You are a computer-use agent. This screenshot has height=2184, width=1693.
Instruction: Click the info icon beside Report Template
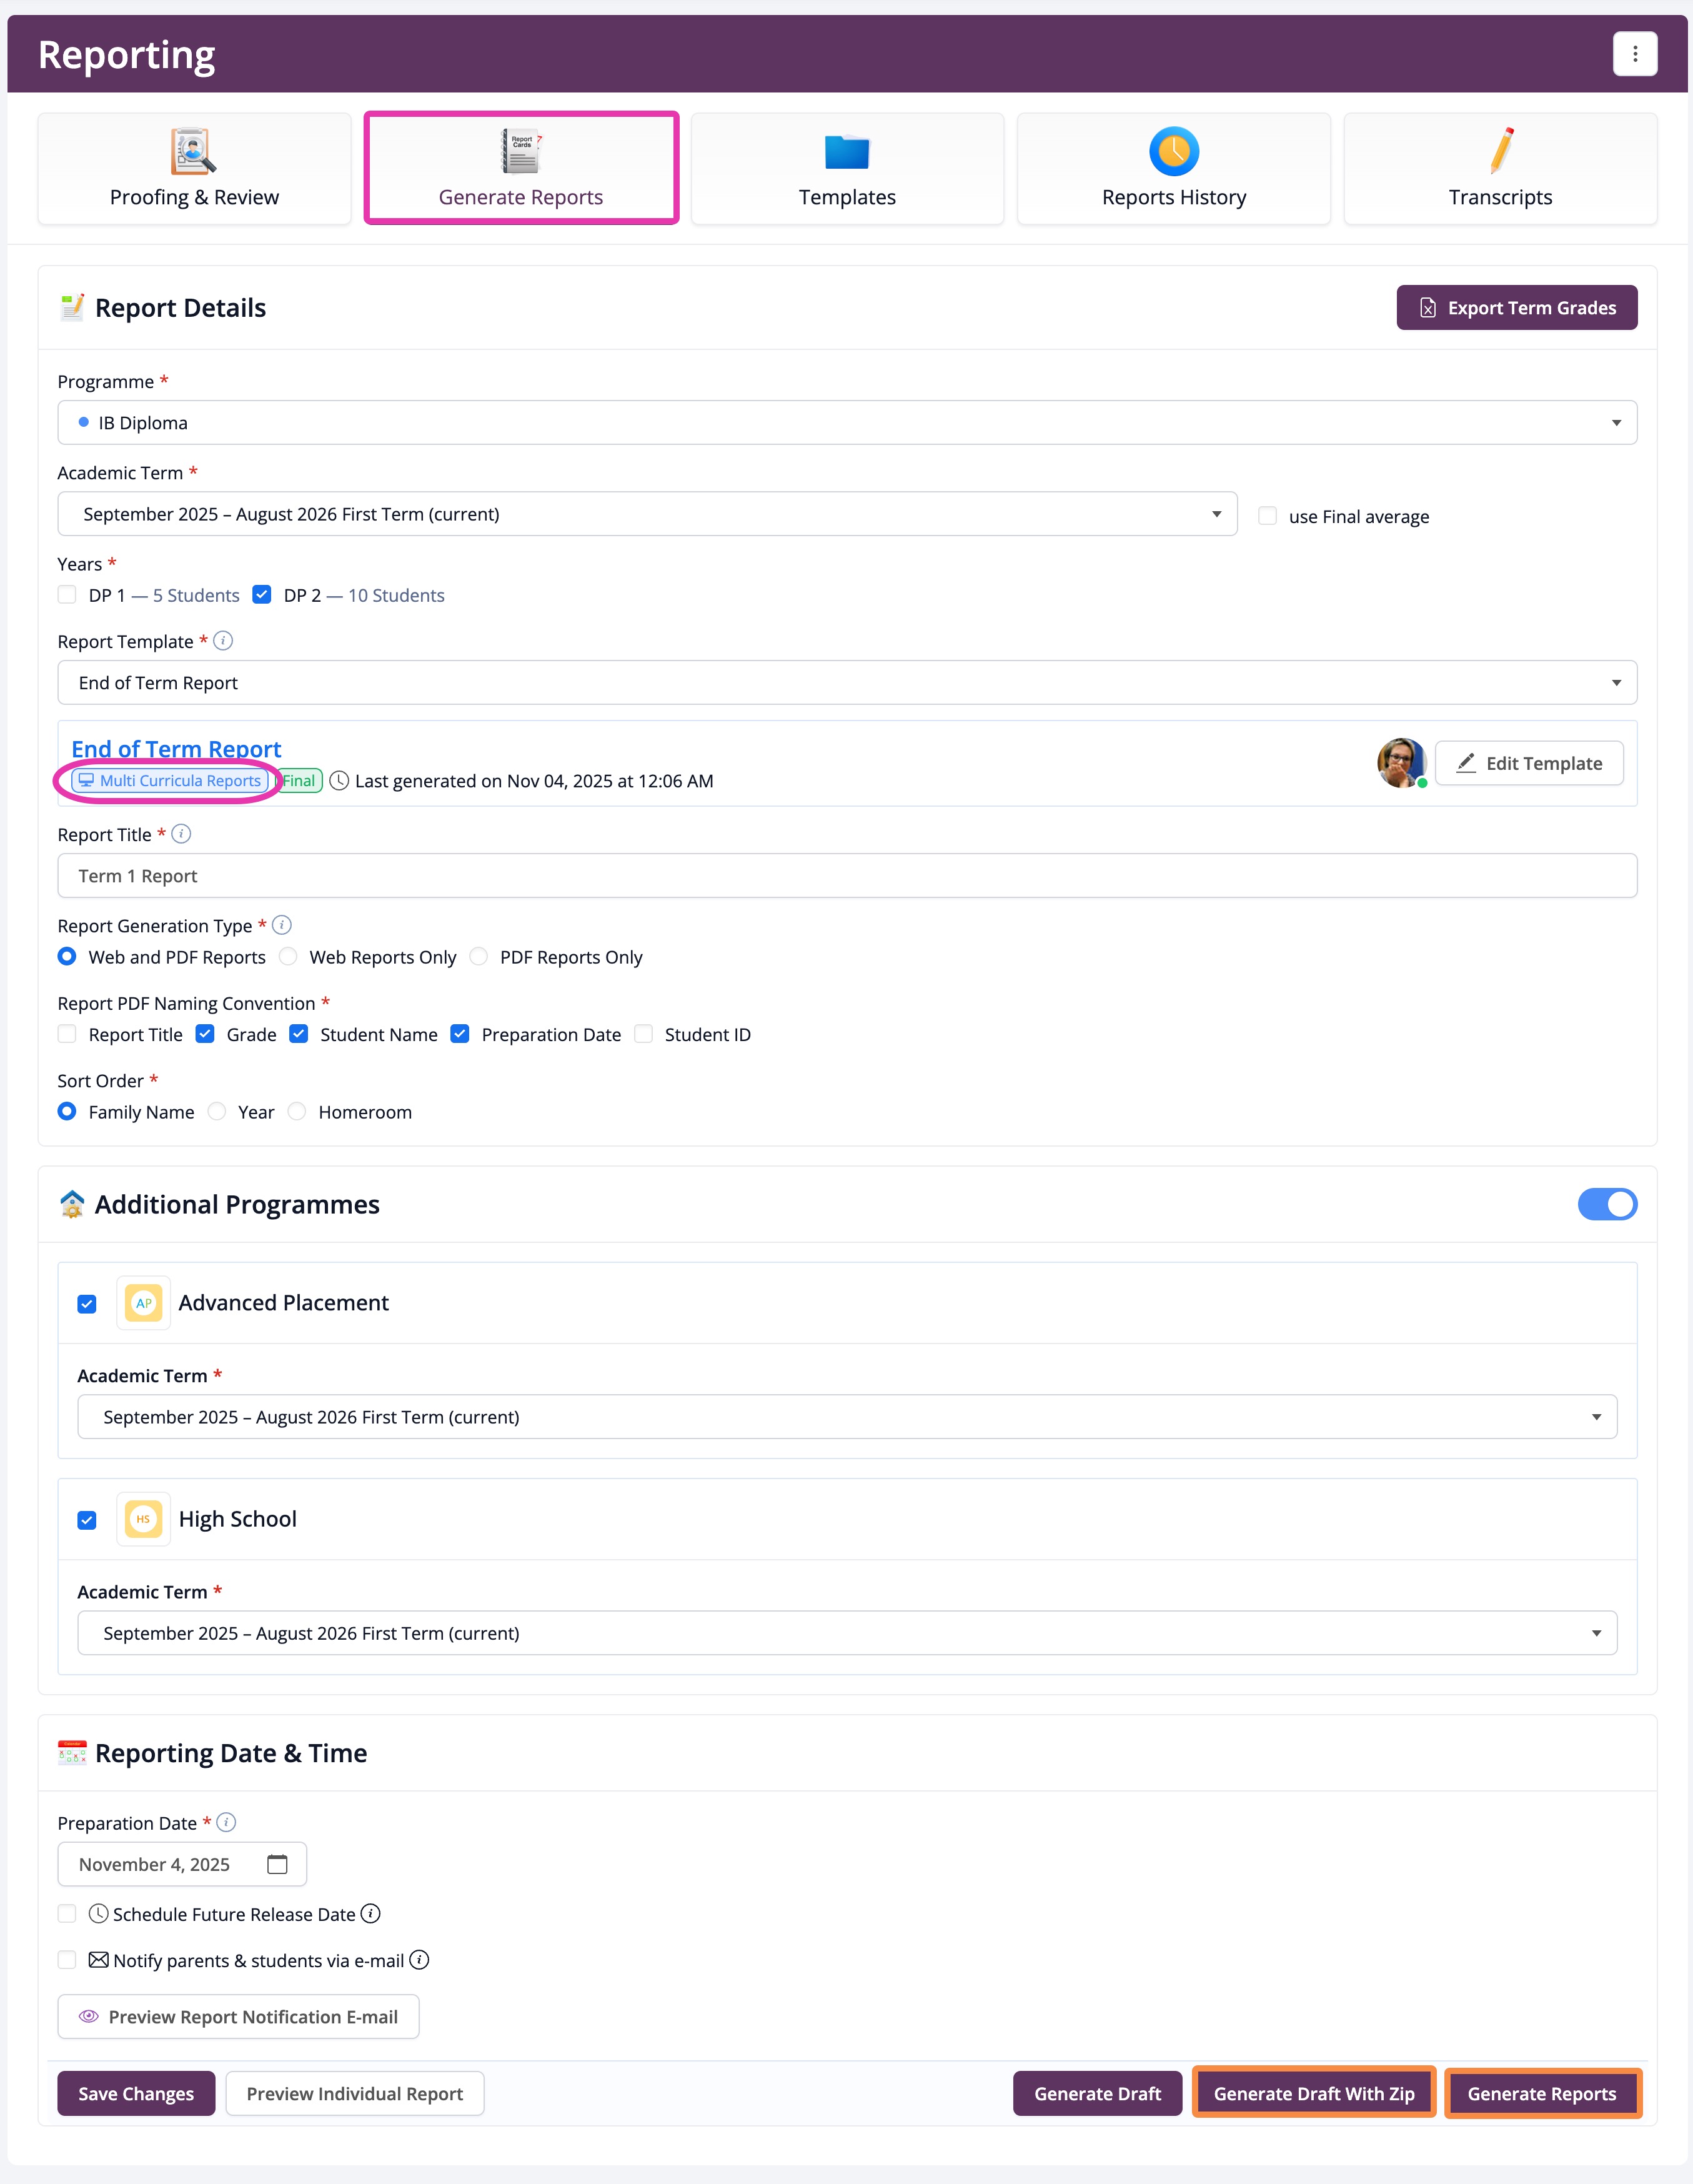[224, 641]
